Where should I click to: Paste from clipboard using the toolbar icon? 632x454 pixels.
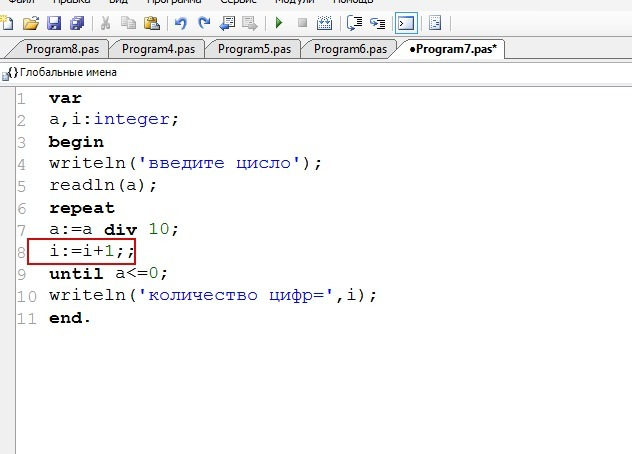coord(152,23)
